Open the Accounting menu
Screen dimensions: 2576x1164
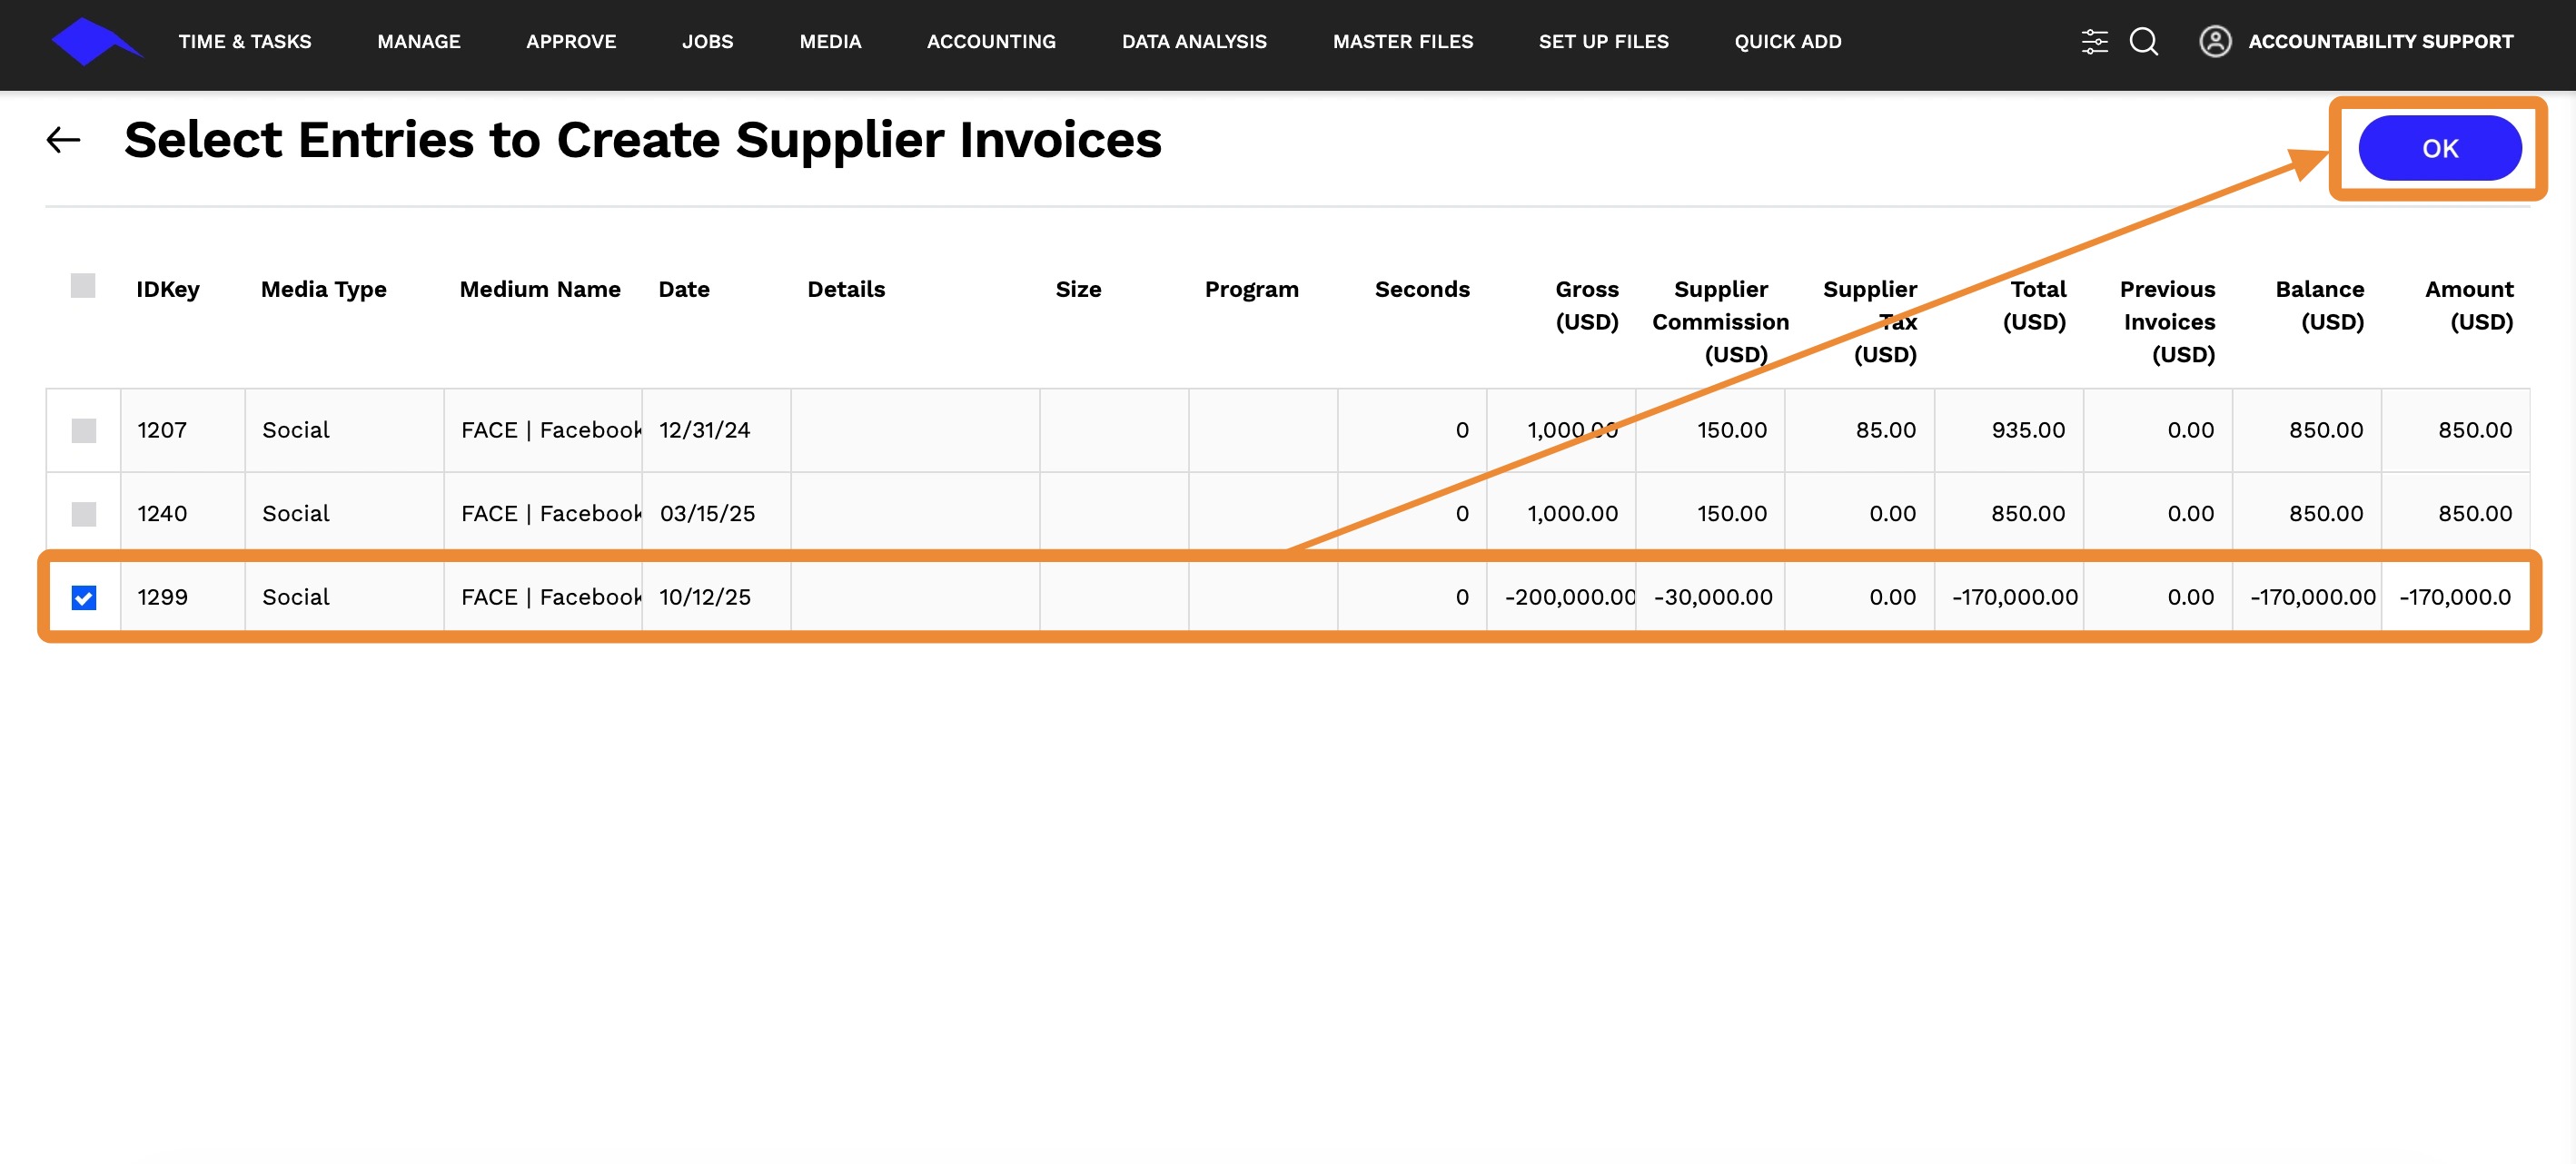tap(990, 42)
